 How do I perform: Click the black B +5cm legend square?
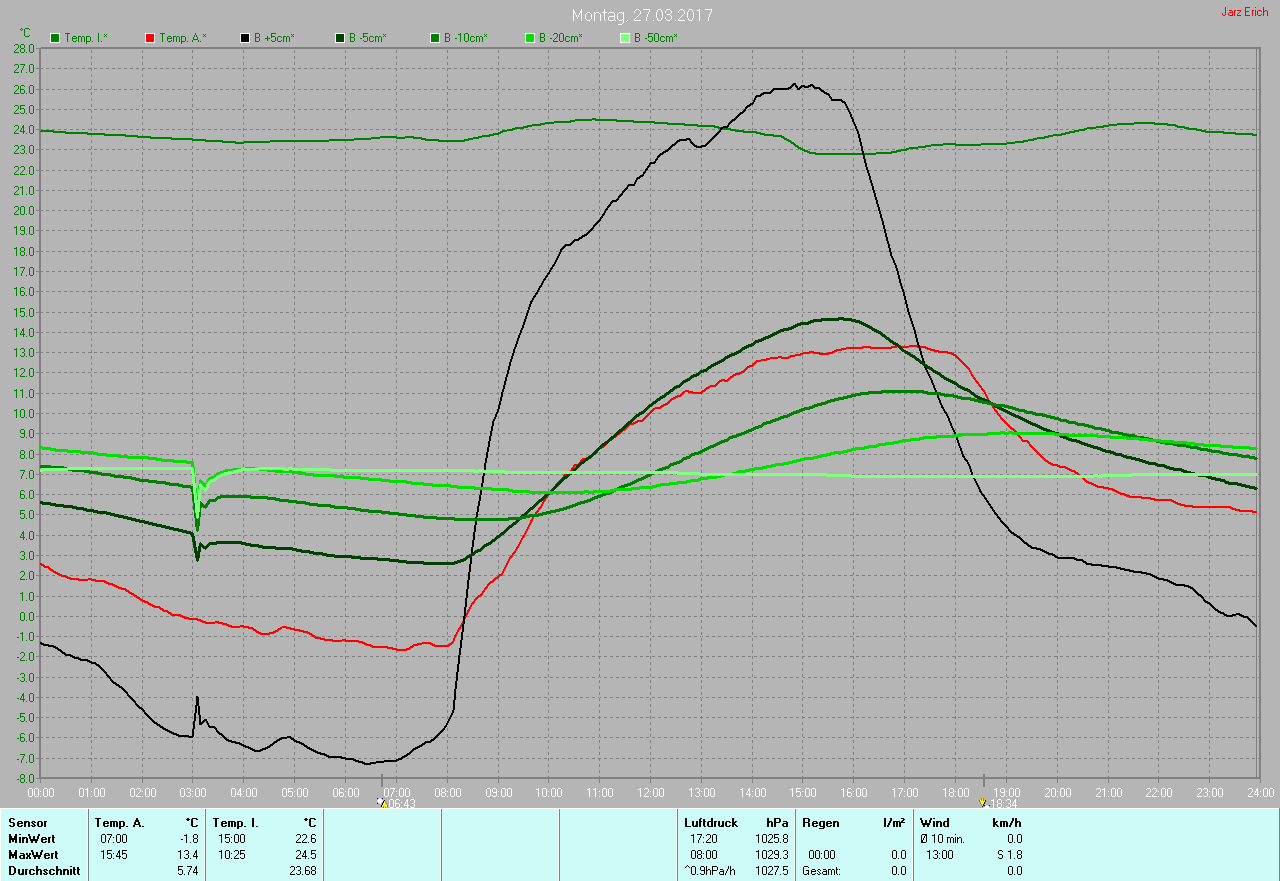coord(245,38)
